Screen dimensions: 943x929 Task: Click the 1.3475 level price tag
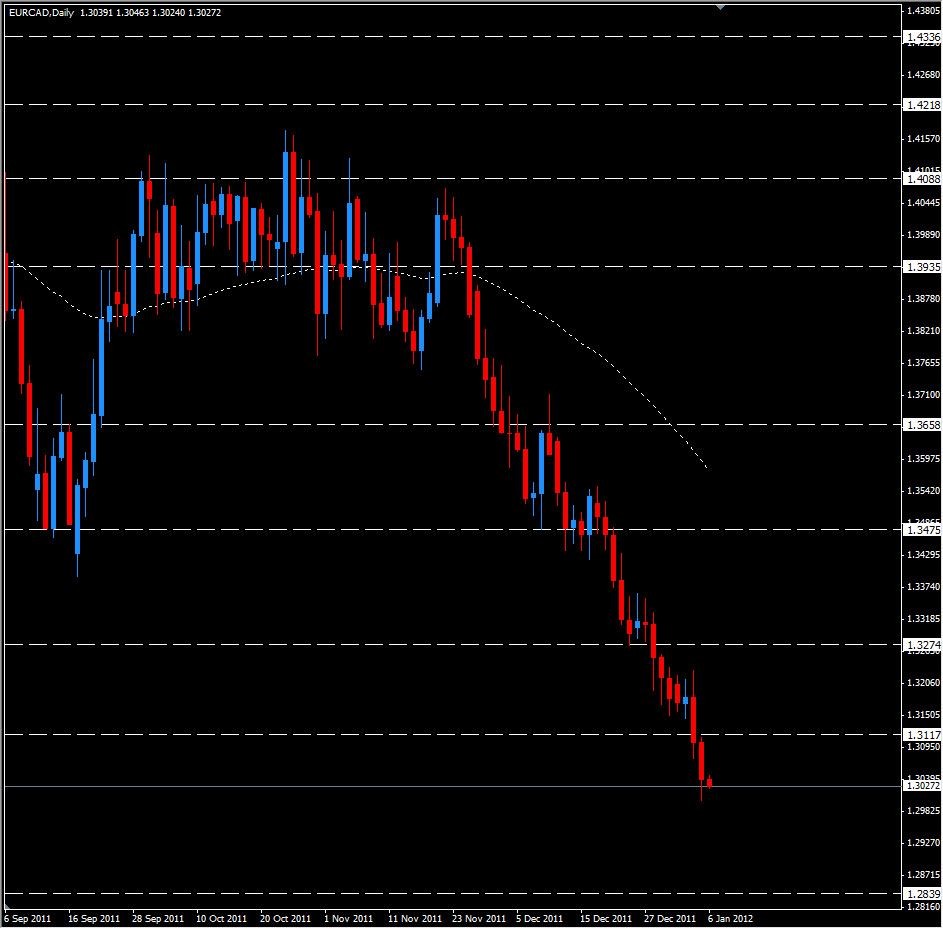921,531
